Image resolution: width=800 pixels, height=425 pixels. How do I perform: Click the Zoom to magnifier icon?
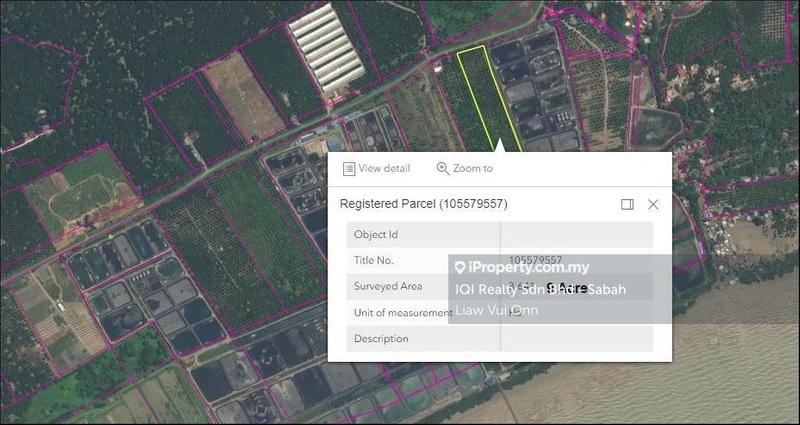click(x=443, y=169)
